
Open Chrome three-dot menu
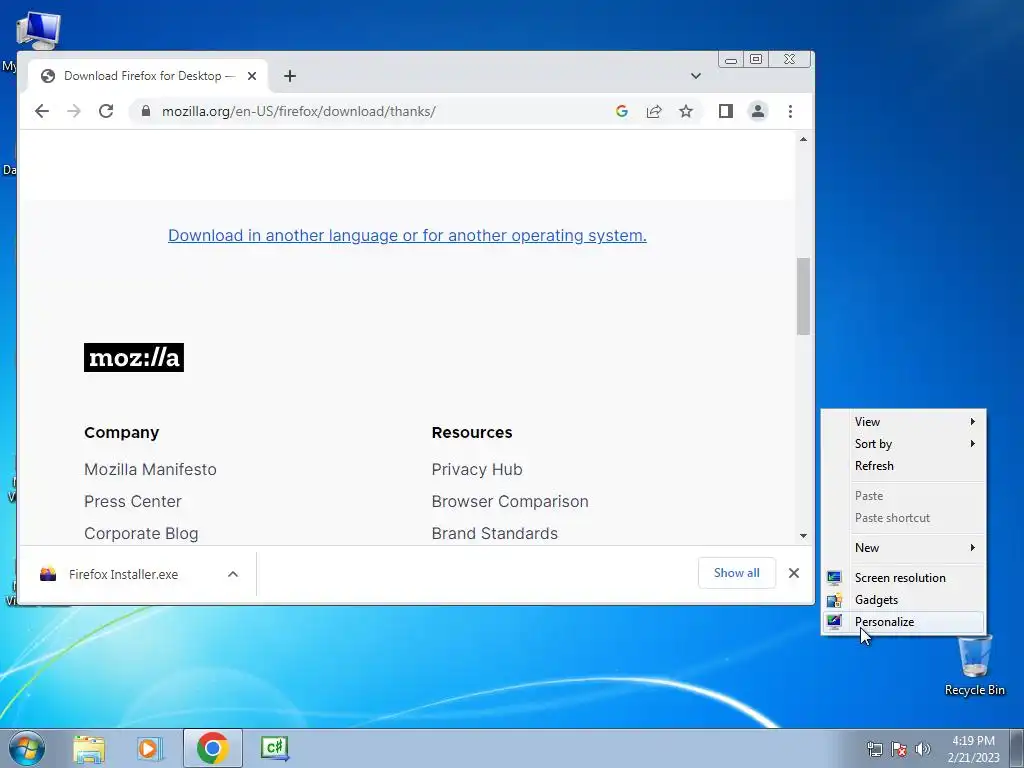[790, 111]
